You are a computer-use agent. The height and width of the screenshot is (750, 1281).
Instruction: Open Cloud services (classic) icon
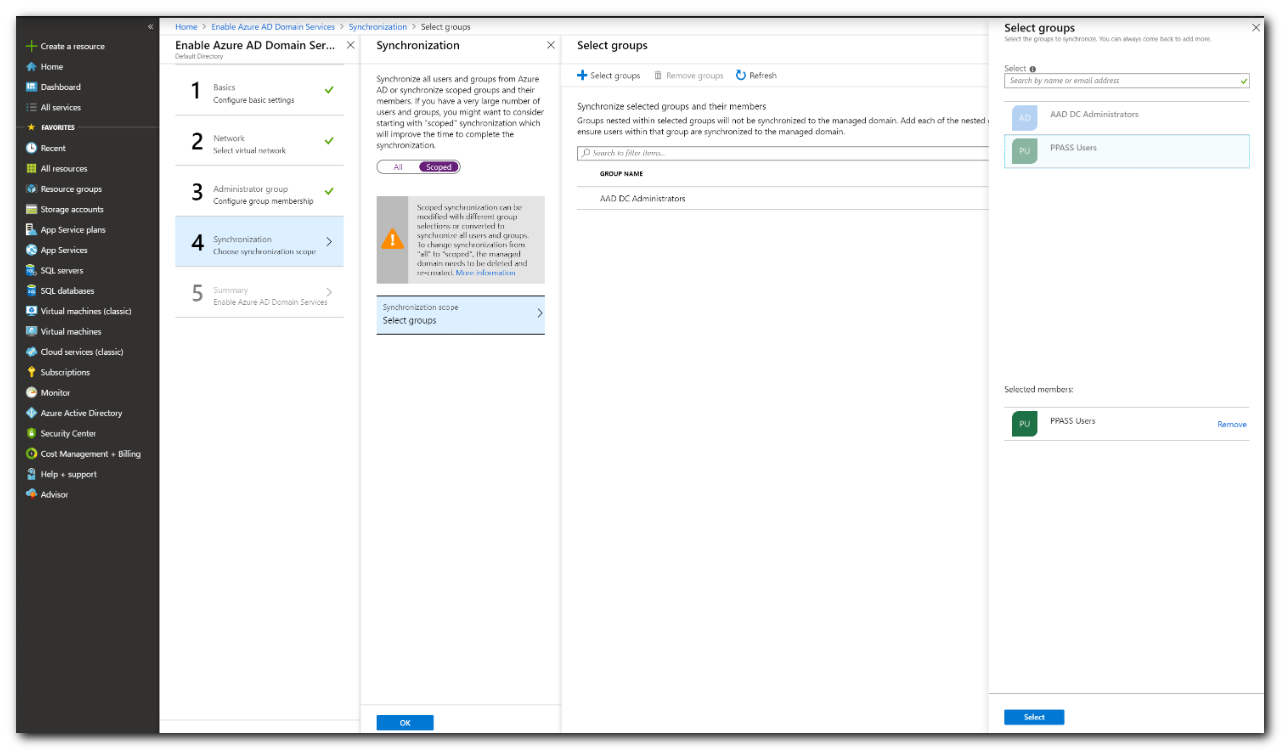tap(31, 352)
